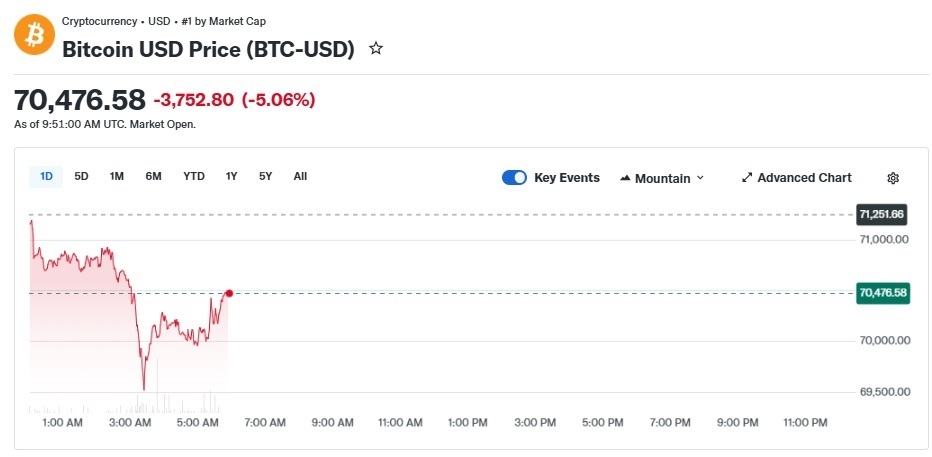This screenshot has height=457, width=932.
Task: Click the Mountain chart type icon
Action: [625, 178]
